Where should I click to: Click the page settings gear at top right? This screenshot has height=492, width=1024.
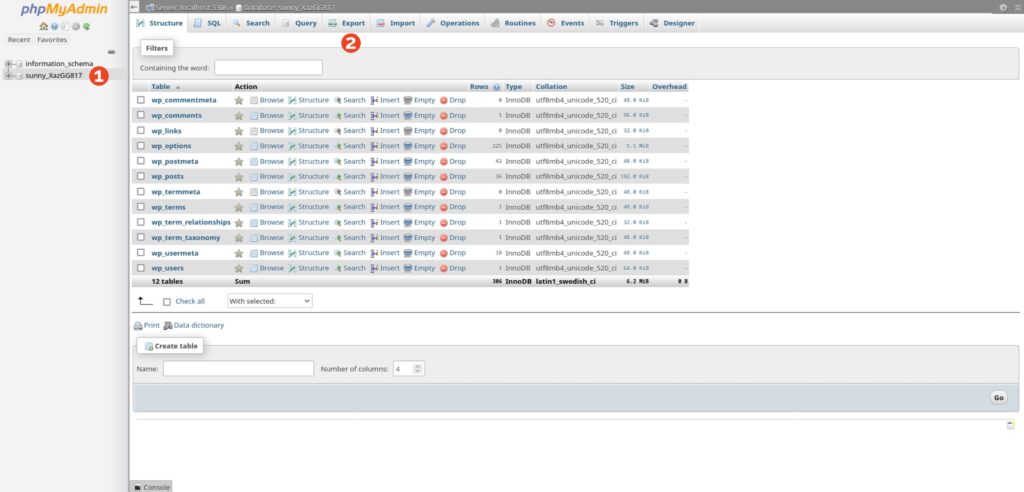point(1003,7)
